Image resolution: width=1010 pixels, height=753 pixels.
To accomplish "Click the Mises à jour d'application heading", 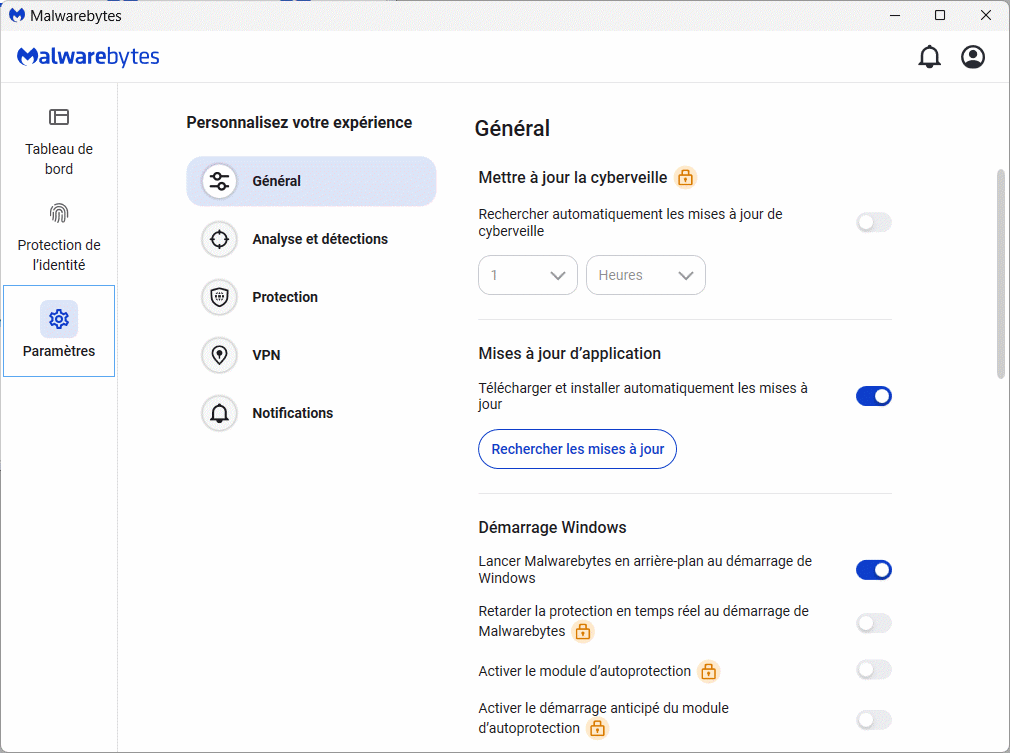I will pyautogui.click(x=569, y=354).
